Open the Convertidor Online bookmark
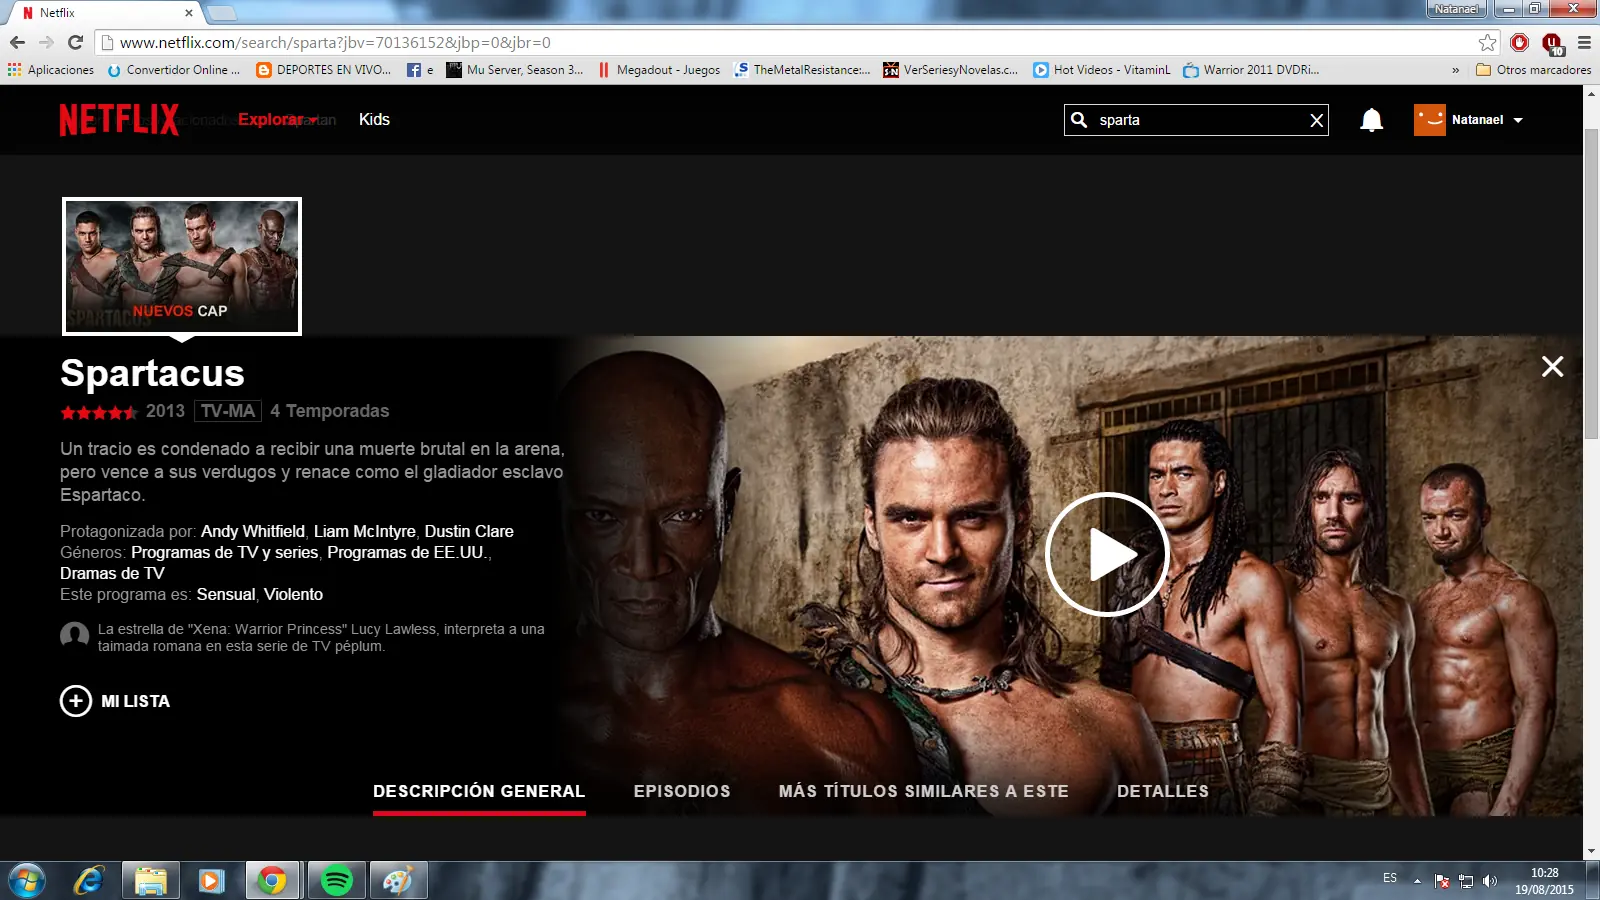The image size is (1600, 900). click(x=174, y=70)
